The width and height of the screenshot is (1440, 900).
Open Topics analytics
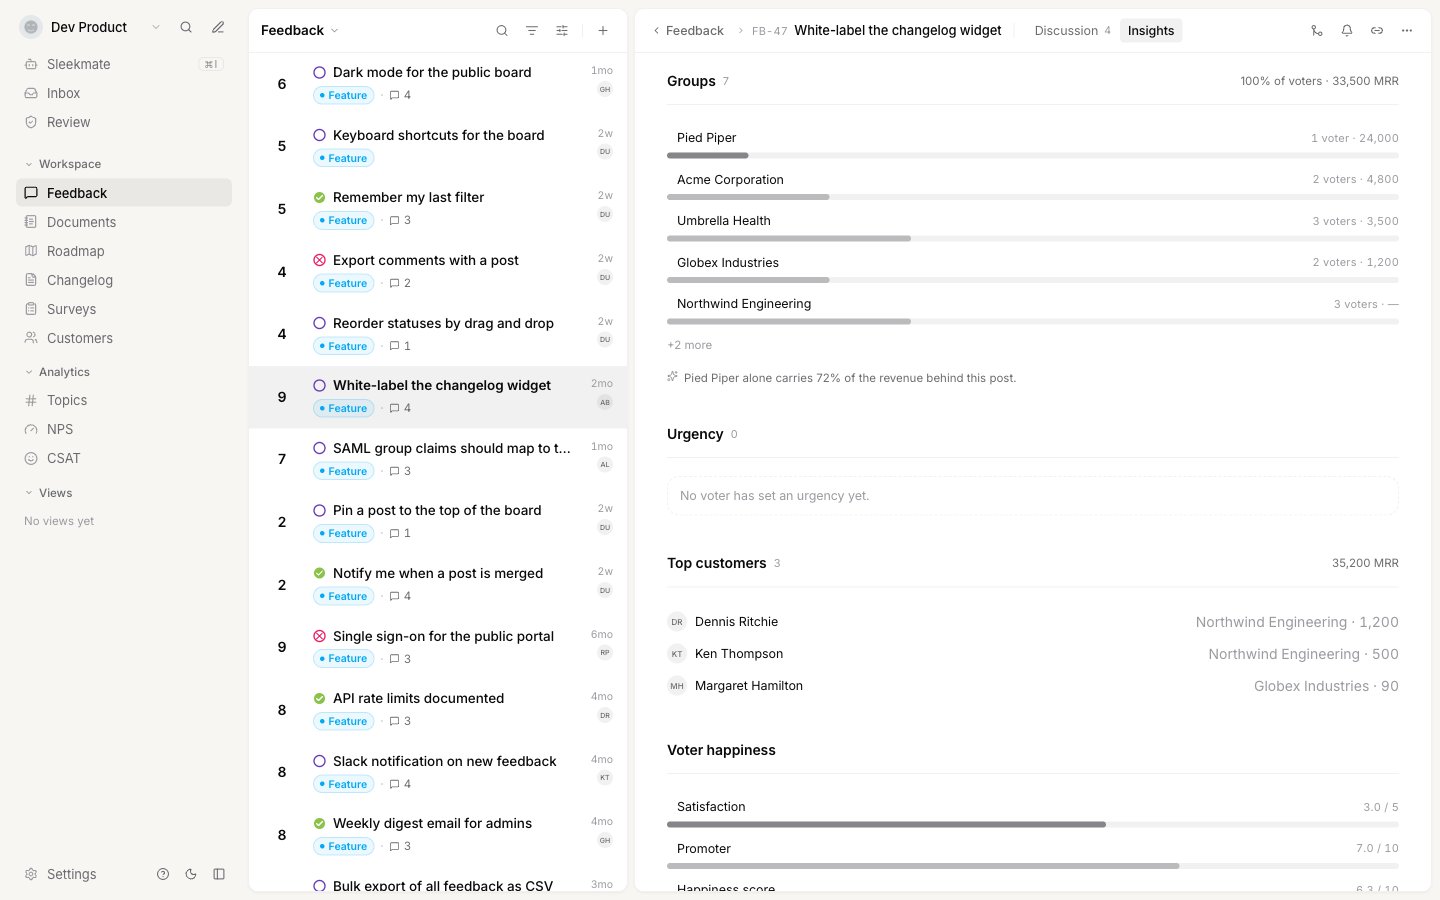tap(124, 400)
